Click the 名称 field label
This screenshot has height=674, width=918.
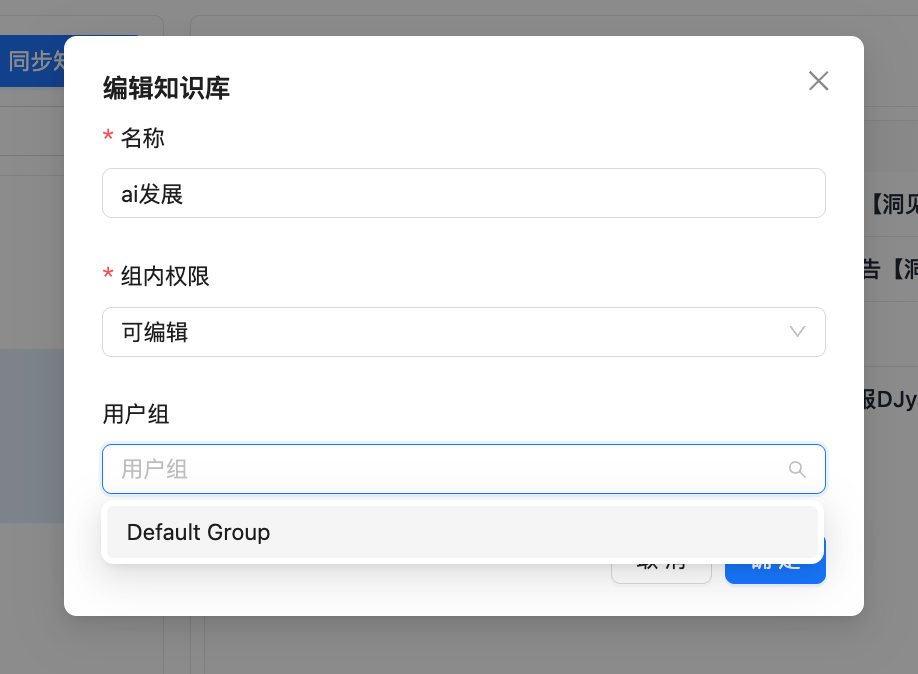click(142, 138)
